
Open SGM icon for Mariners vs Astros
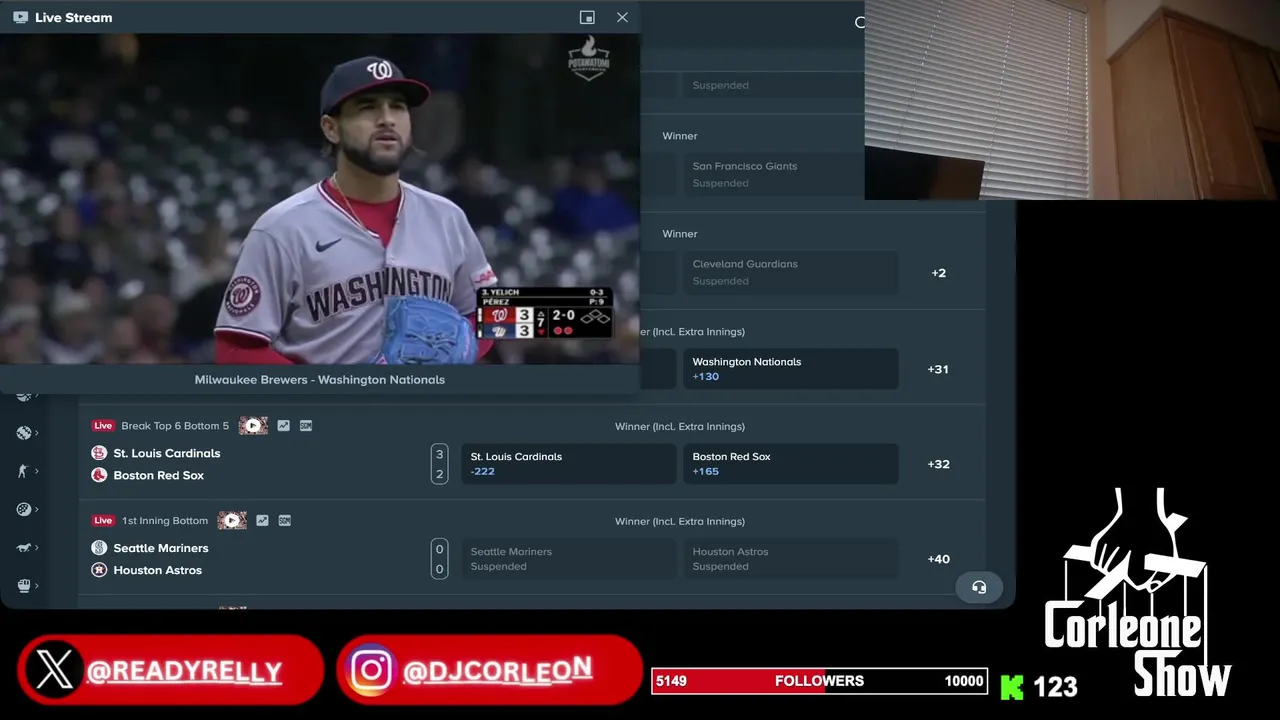(x=285, y=520)
